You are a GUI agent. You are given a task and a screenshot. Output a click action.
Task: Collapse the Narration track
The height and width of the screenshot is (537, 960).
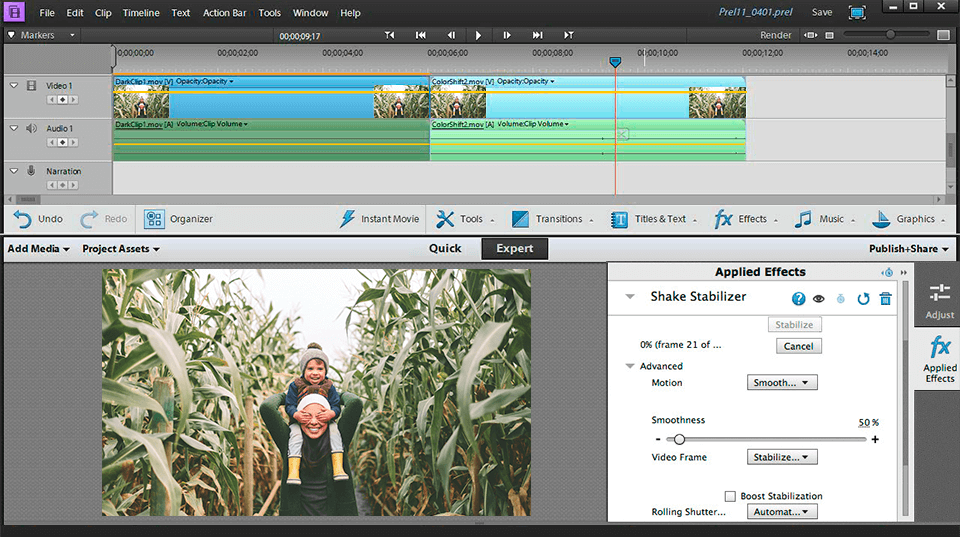coord(13,171)
